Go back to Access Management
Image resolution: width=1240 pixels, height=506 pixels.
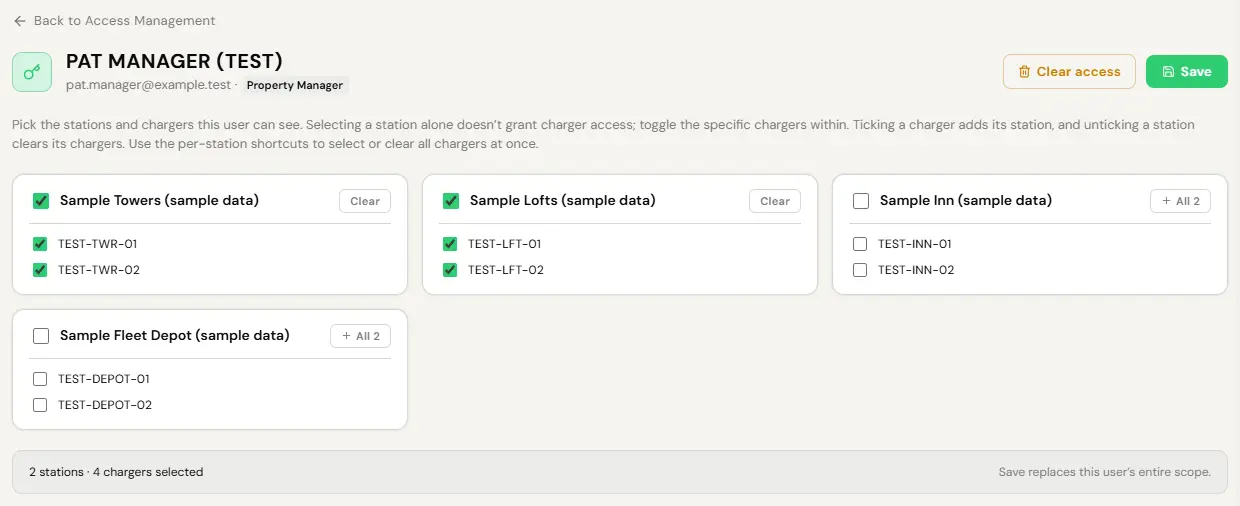(x=114, y=21)
